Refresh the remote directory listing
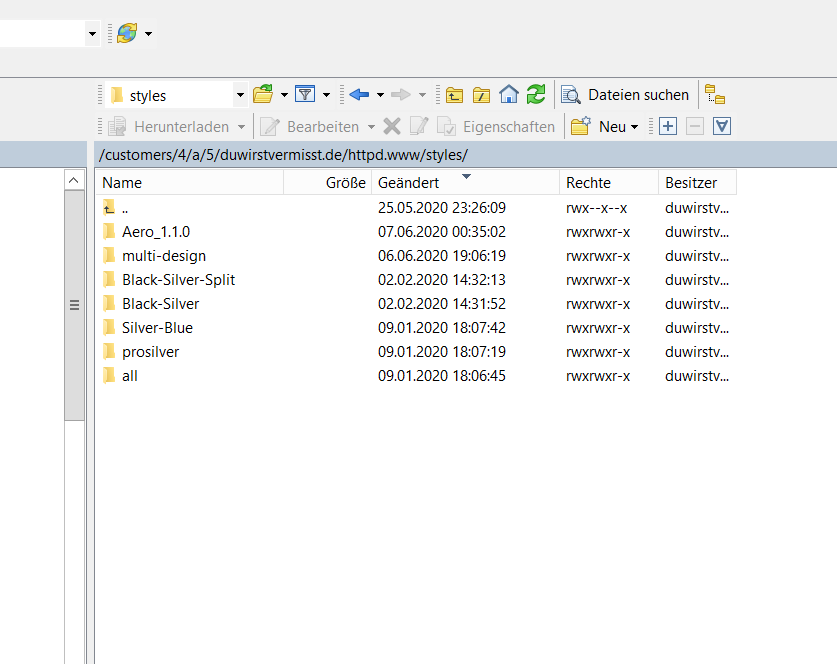Image resolution: width=837 pixels, height=664 pixels. (536, 94)
